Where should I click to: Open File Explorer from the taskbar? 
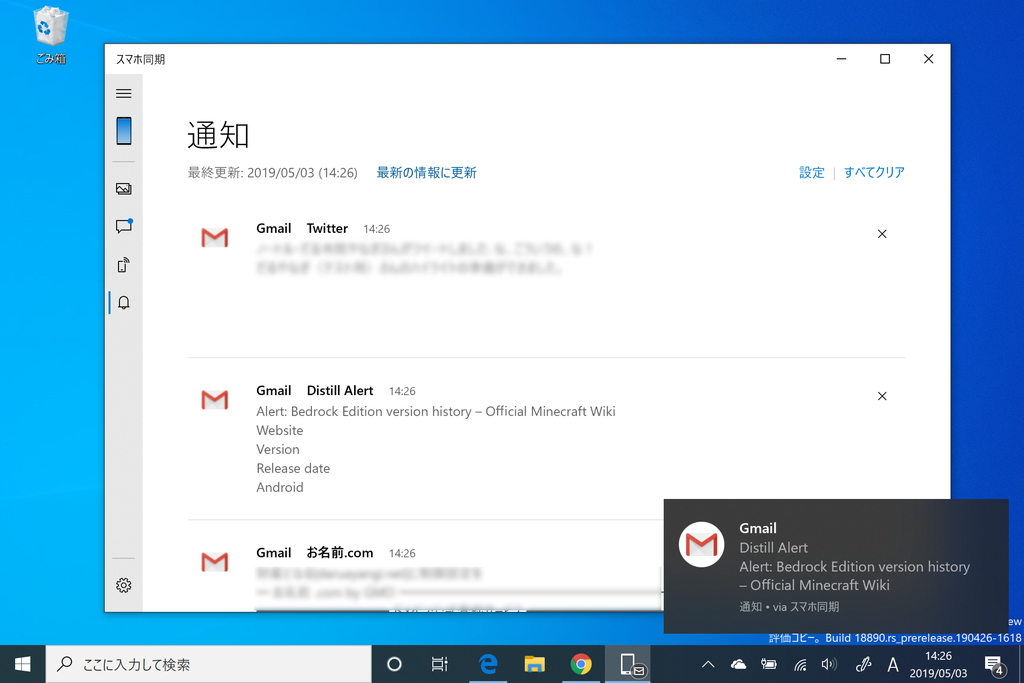(535, 664)
